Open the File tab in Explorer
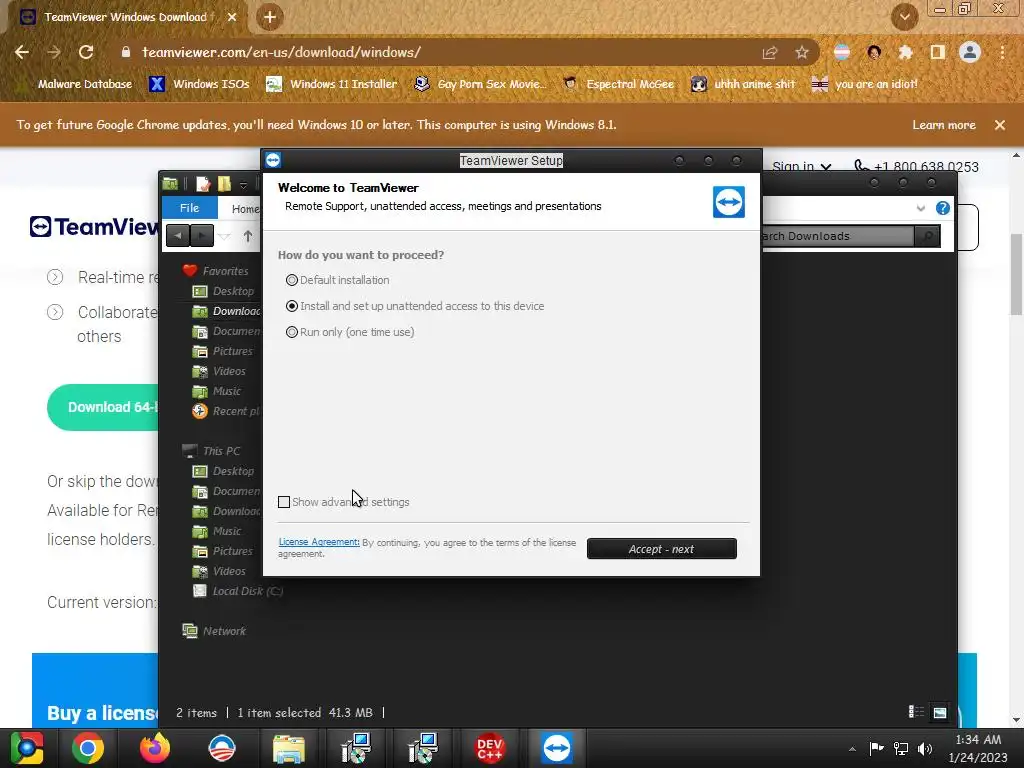Image resolution: width=1024 pixels, height=768 pixels. coord(189,208)
